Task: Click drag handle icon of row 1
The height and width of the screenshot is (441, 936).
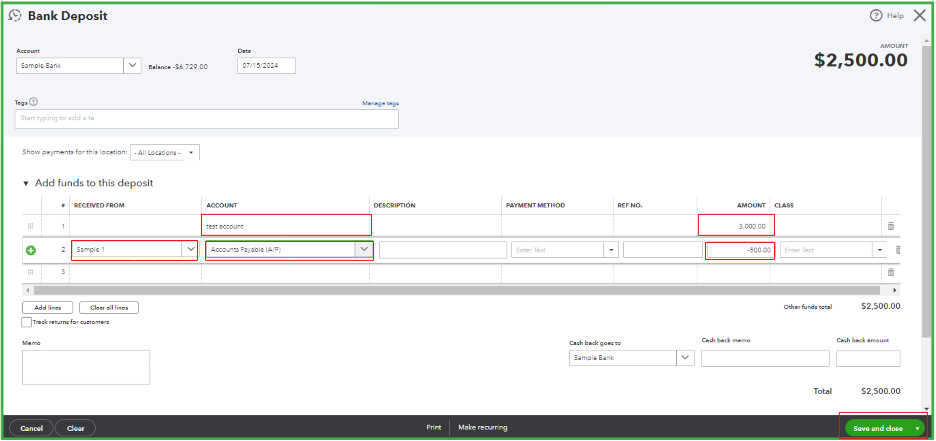Action: (x=31, y=226)
